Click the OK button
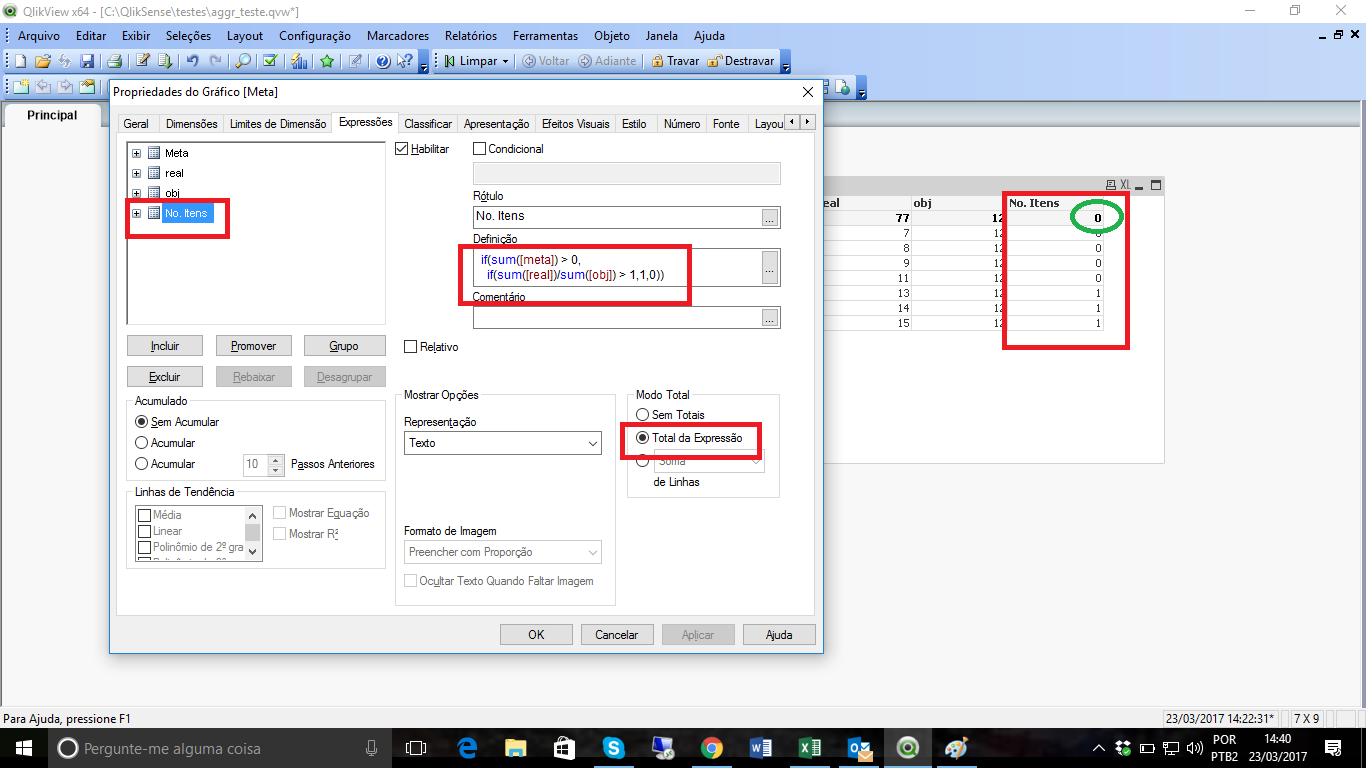1366x768 pixels. [537, 635]
